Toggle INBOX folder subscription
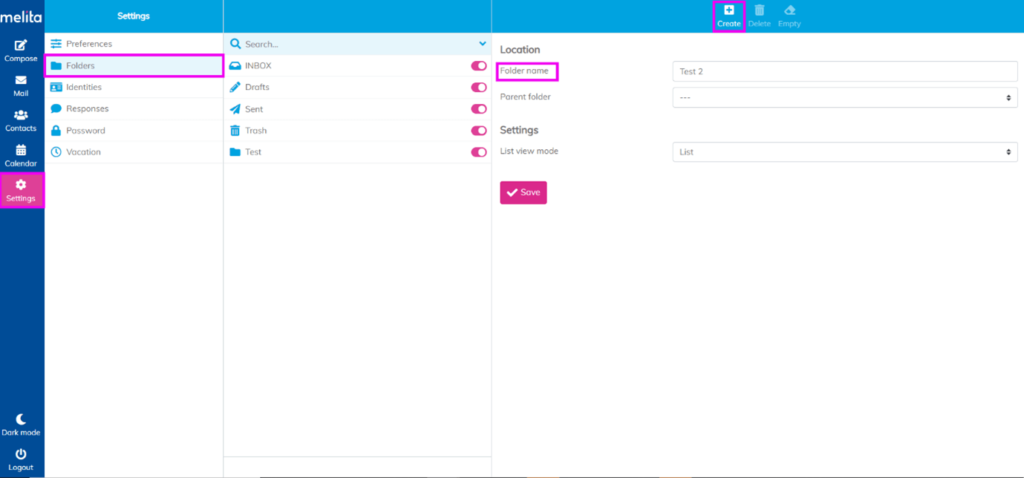 pyautogui.click(x=478, y=66)
